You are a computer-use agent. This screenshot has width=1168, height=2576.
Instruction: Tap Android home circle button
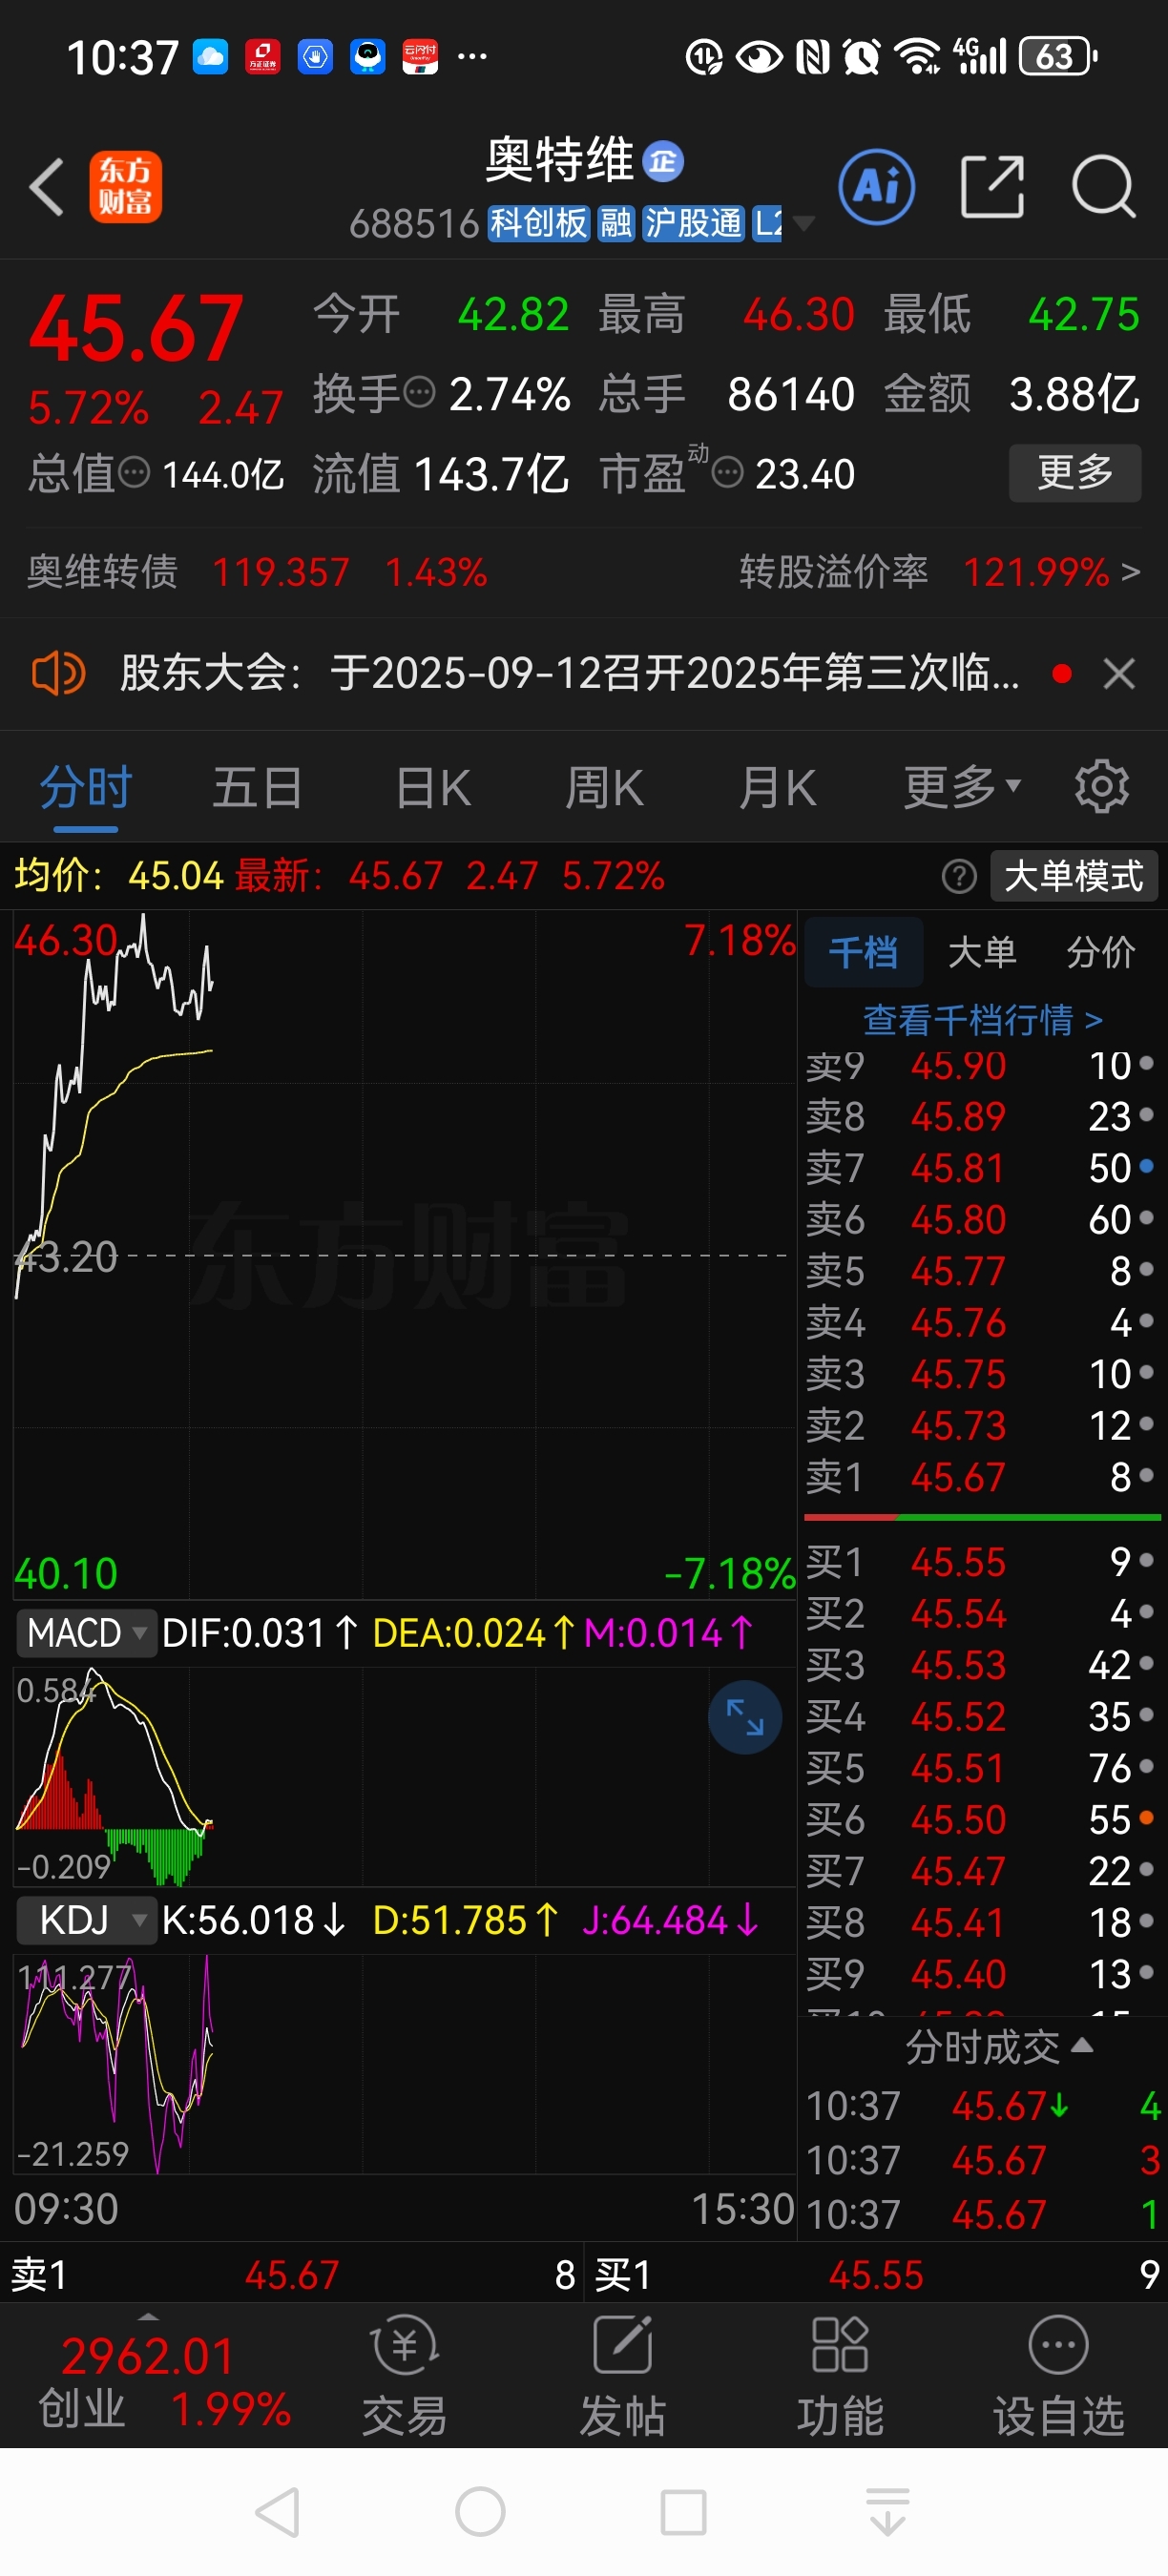pyautogui.click(x=480, y=2512)
